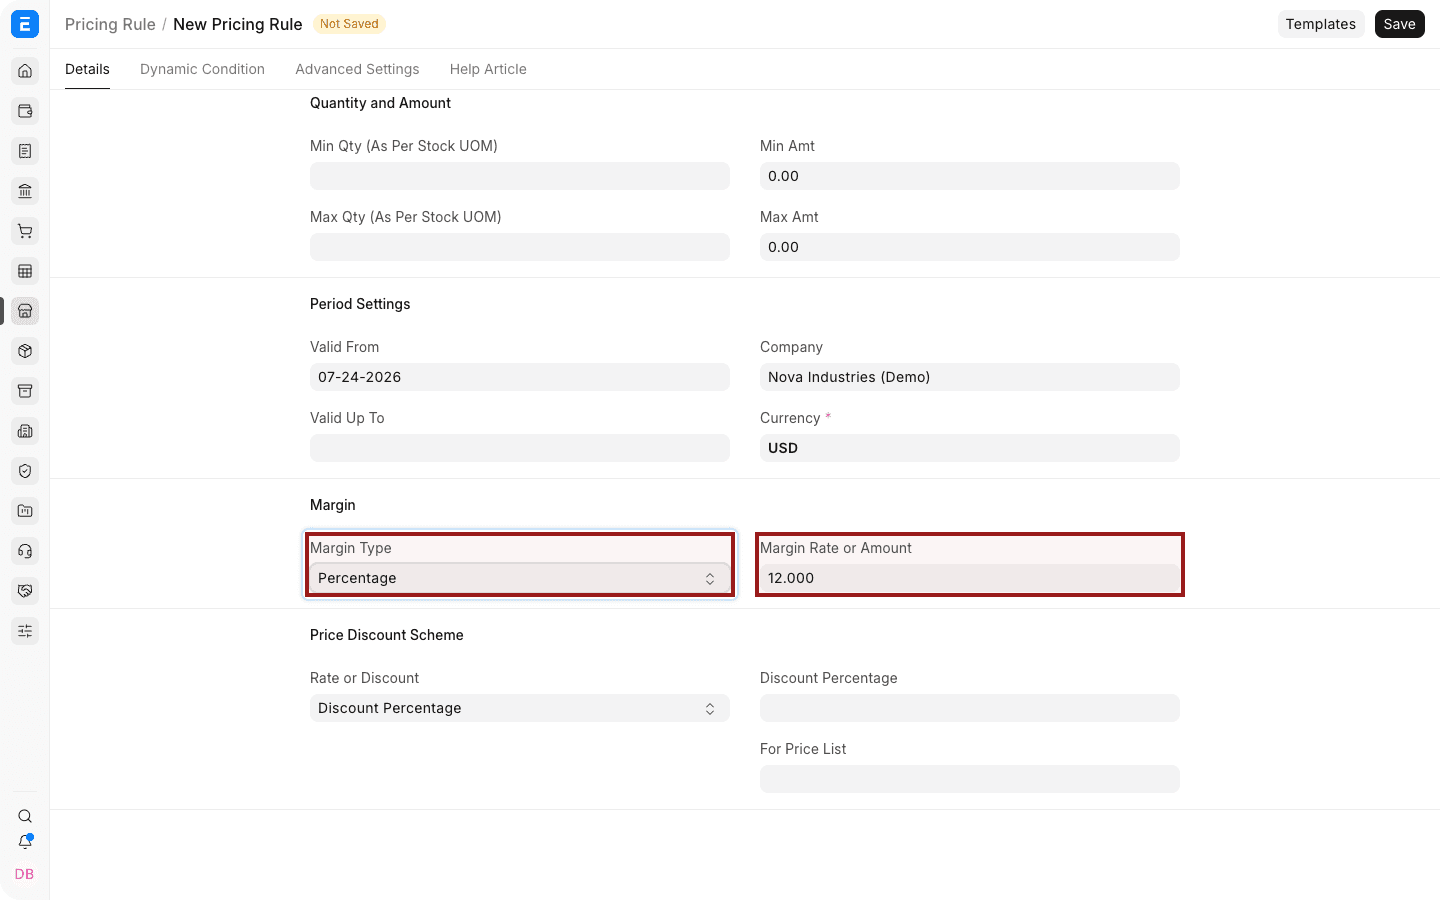
Task: Click the For Price List field
Action: tap(970, 779)
